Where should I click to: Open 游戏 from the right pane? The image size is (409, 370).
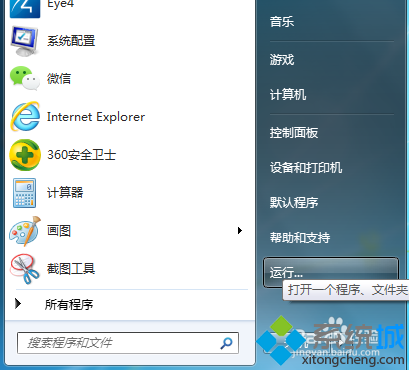click(282, 60)
